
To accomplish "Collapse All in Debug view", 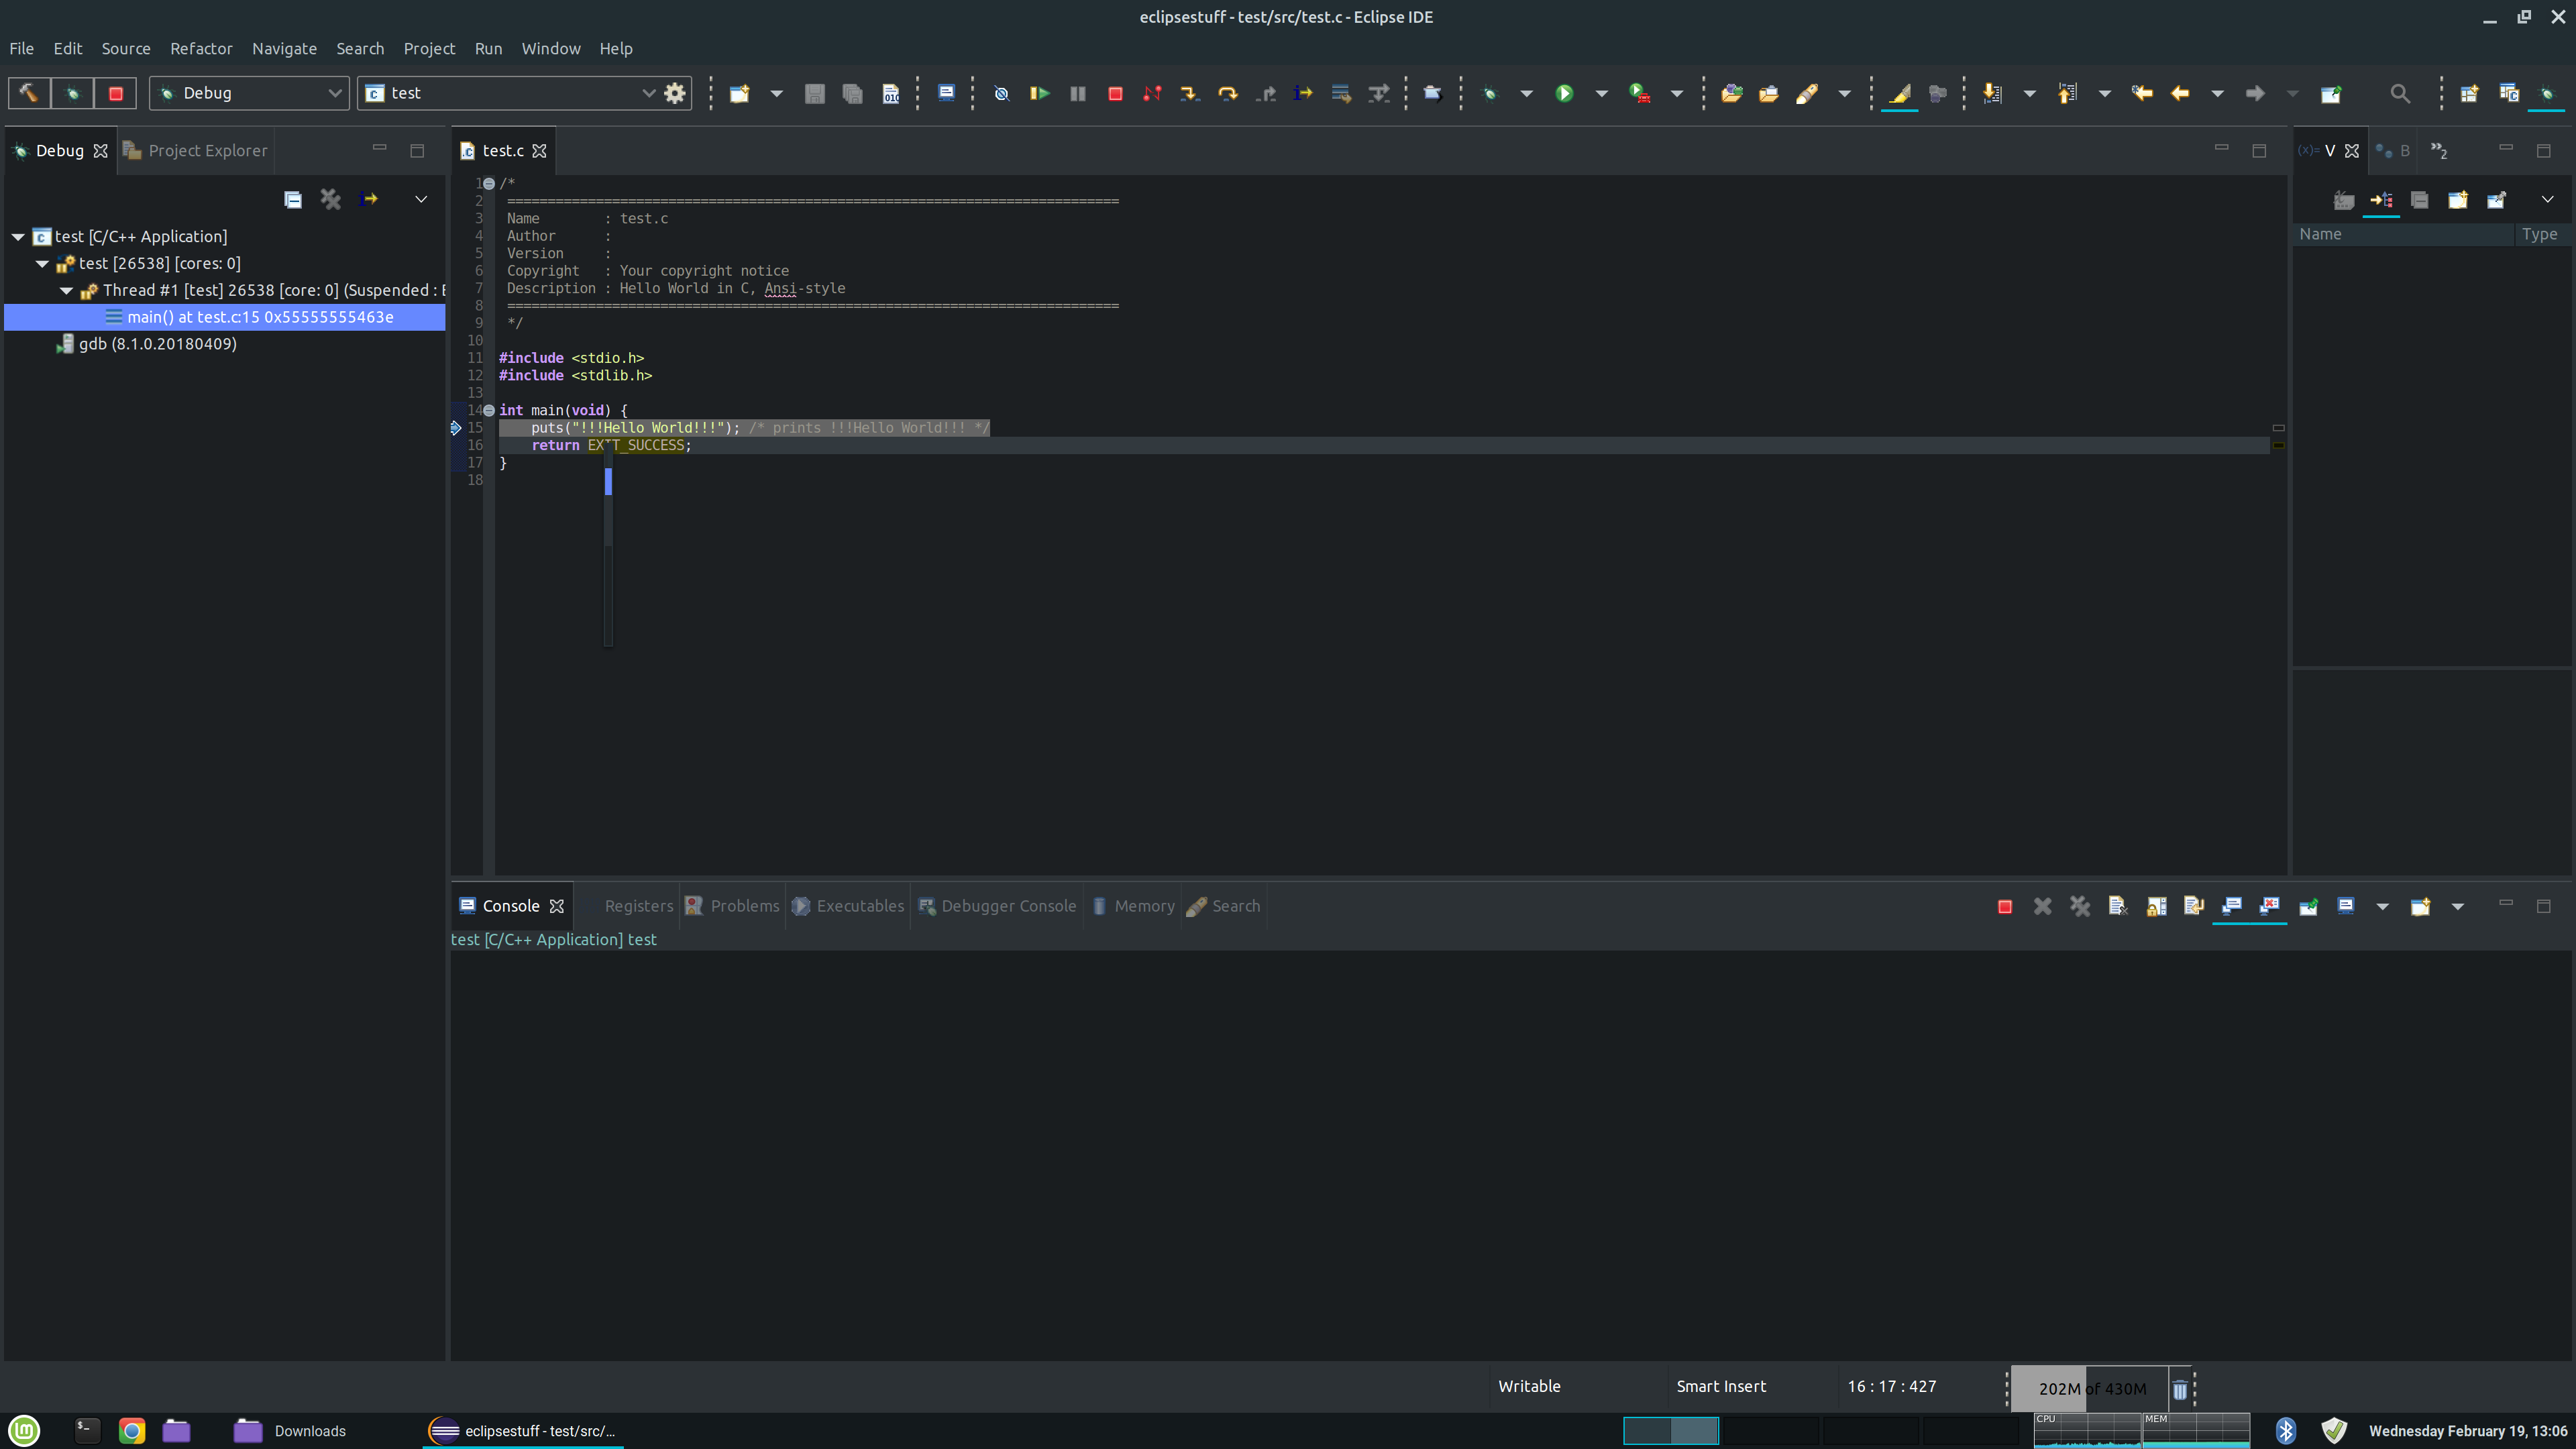I will [293, 199].
